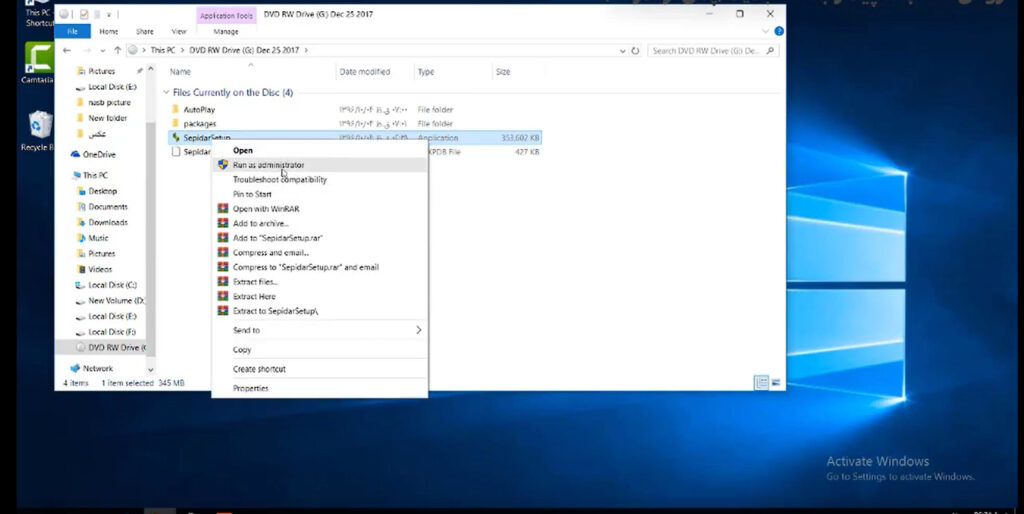Choose Troubleshoot compatibility
This screenshot has height=514, width=1024.
pos(320,179)
